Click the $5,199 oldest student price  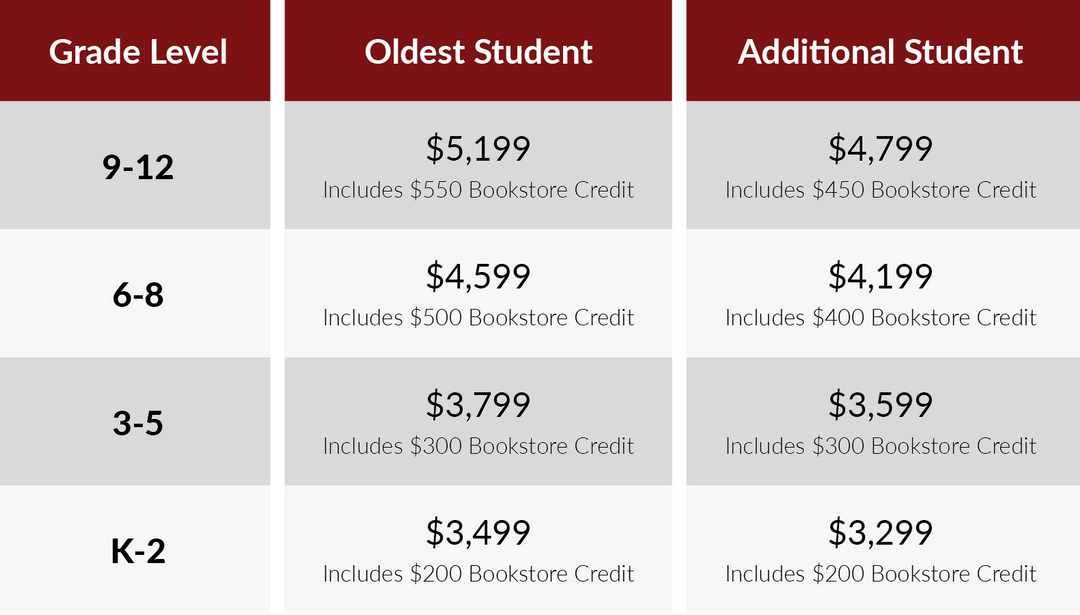pyautogui.click(x=478, y=148)
